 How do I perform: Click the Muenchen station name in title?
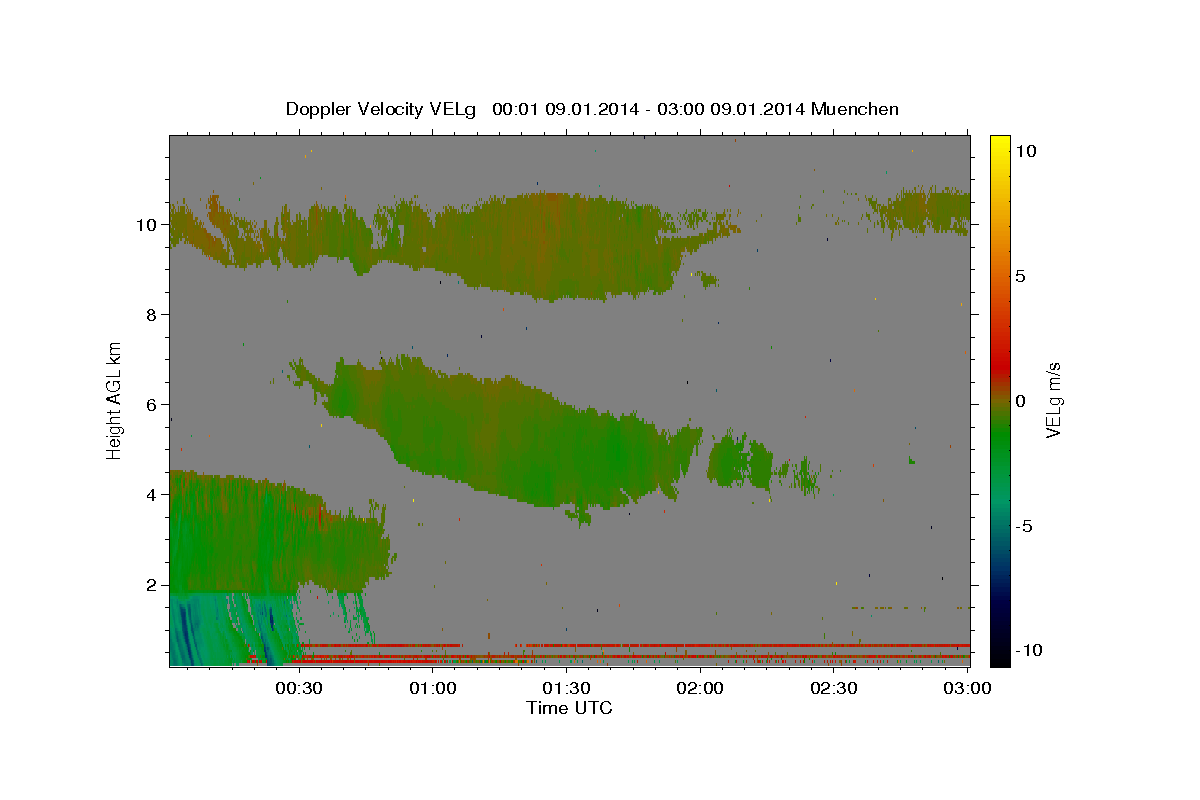[x=855, y=109]
